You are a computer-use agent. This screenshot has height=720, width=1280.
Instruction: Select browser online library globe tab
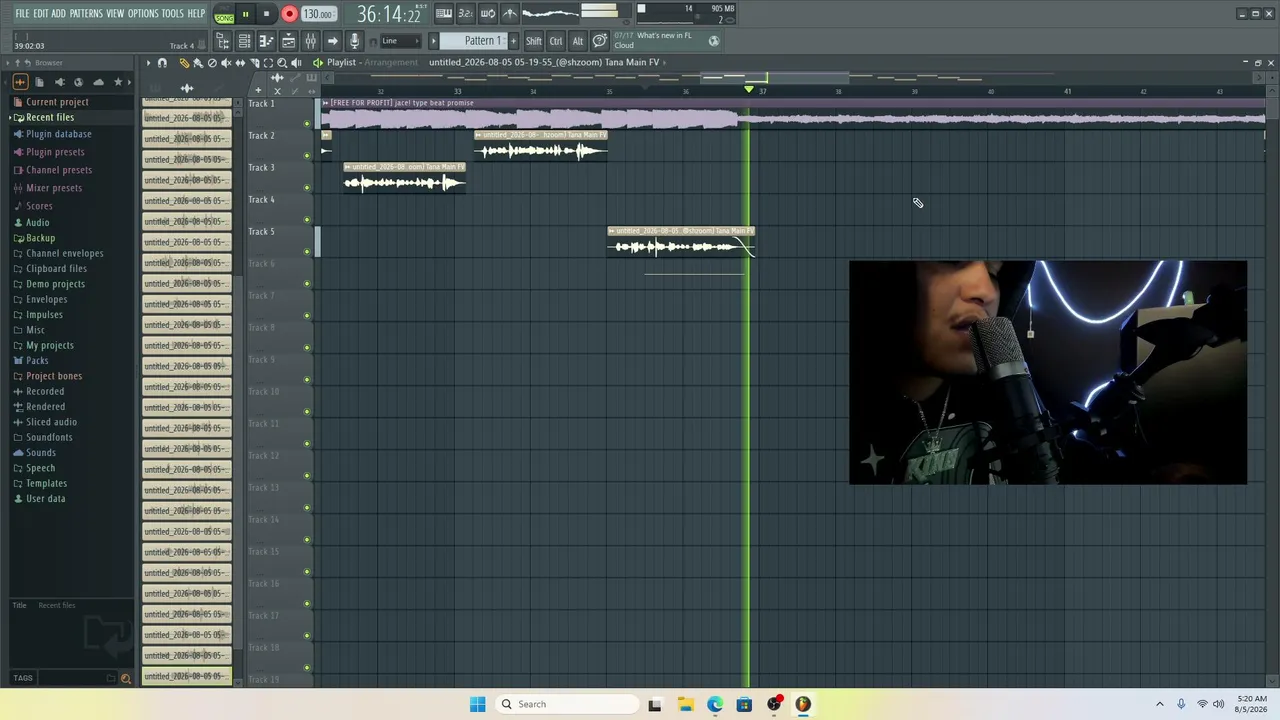click(x=78, y=82)
